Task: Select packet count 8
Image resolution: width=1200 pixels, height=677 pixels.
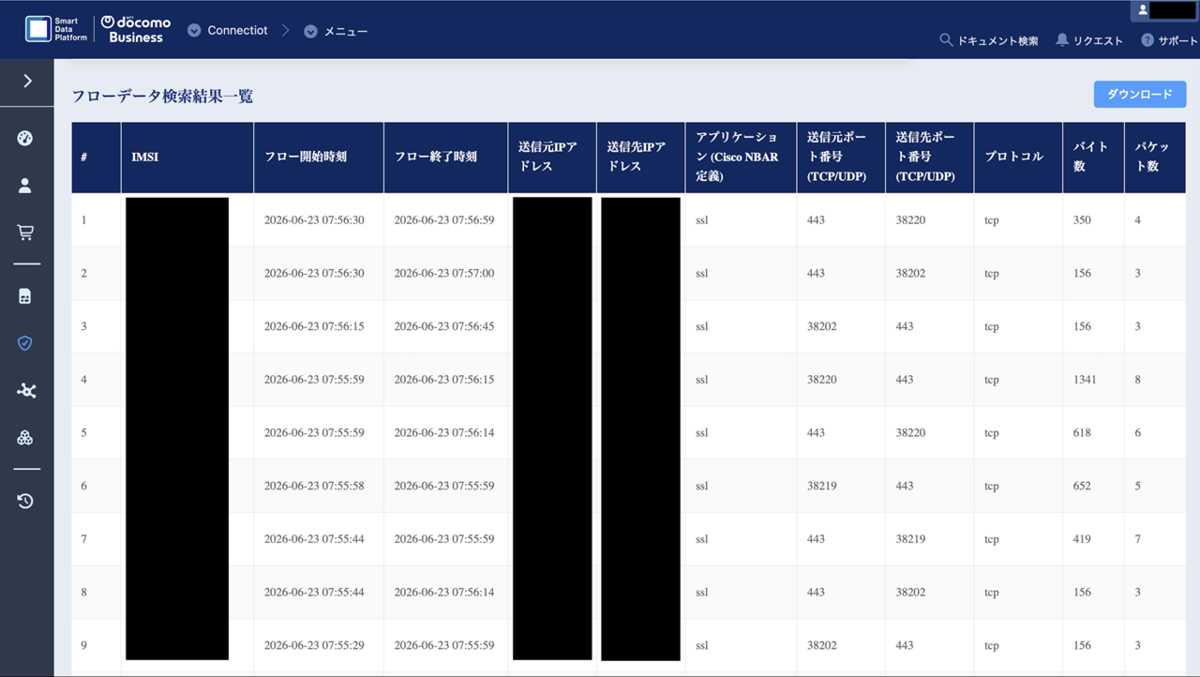Action: tap(1138, 380)
